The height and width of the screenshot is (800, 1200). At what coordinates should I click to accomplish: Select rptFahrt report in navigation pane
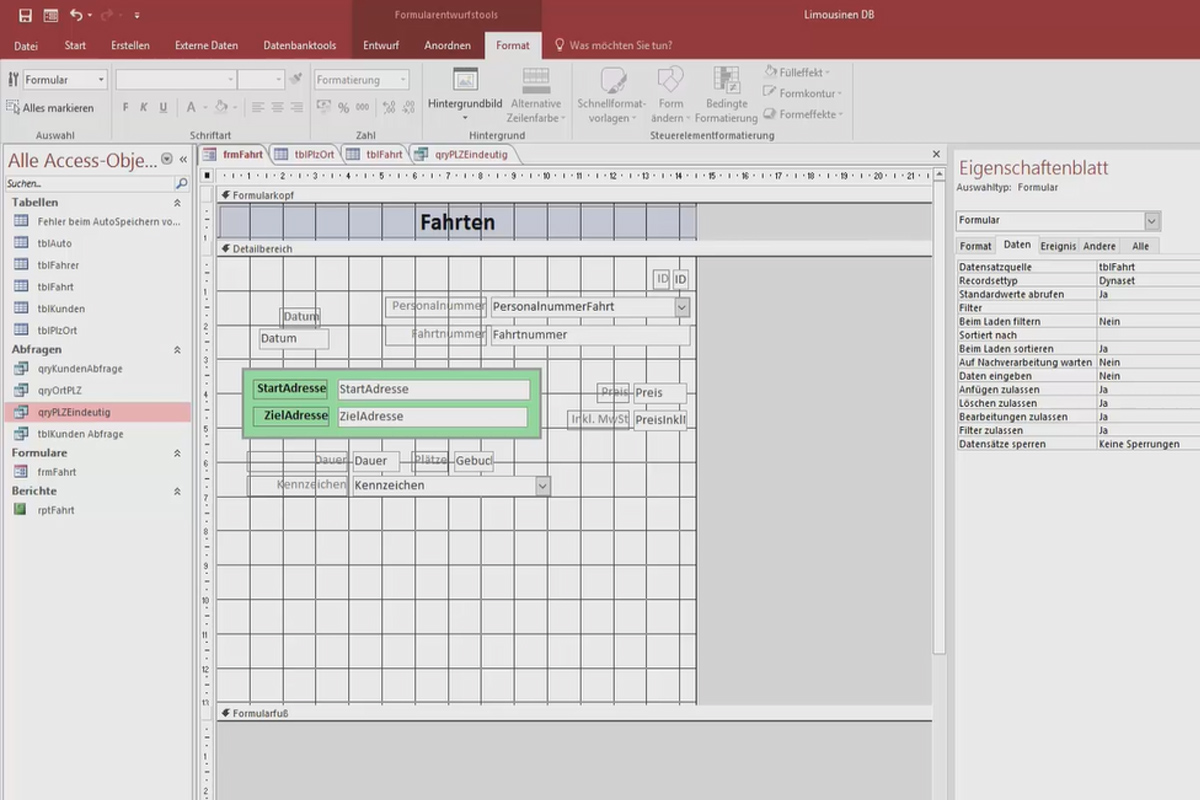click(x=56, y=510)
